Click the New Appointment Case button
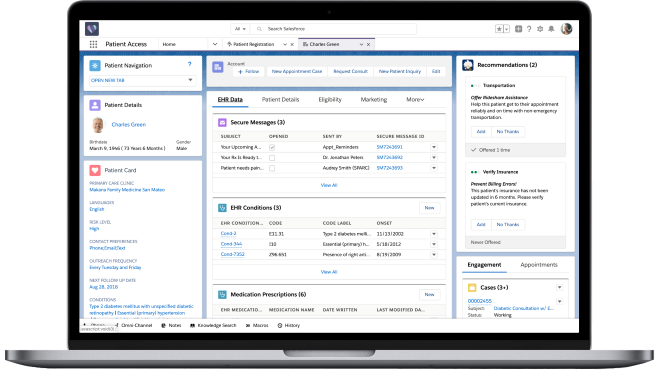The height and width of the screenshot is (378, 660). pos(297,72)
